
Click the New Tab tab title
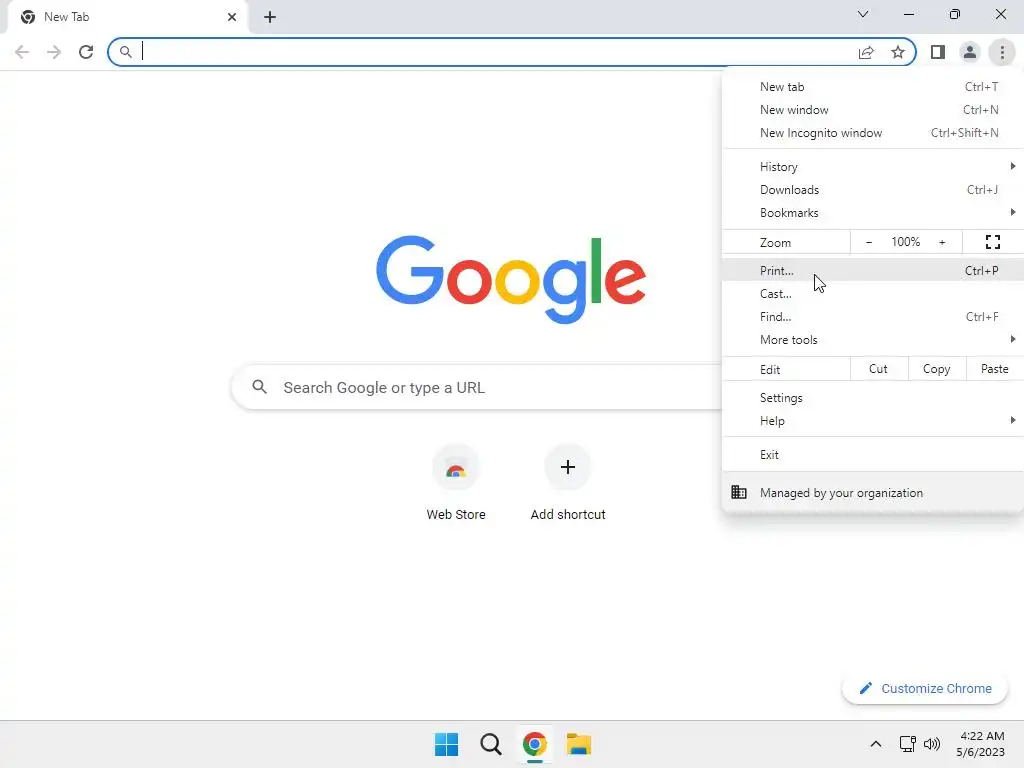point(67,17)
